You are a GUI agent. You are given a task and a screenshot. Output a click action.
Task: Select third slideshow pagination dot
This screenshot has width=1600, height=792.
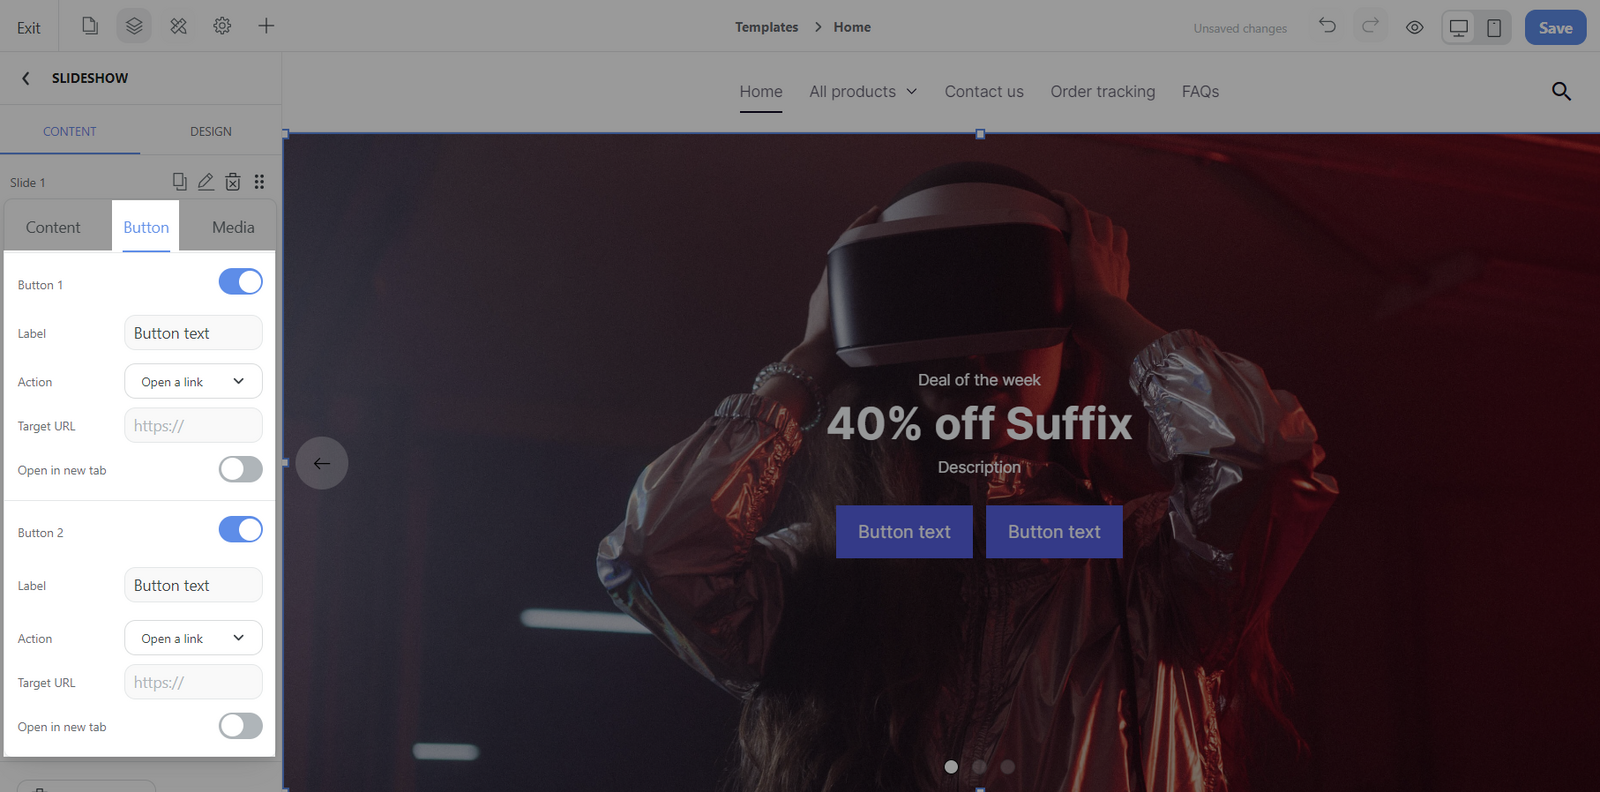point(1007,767)
